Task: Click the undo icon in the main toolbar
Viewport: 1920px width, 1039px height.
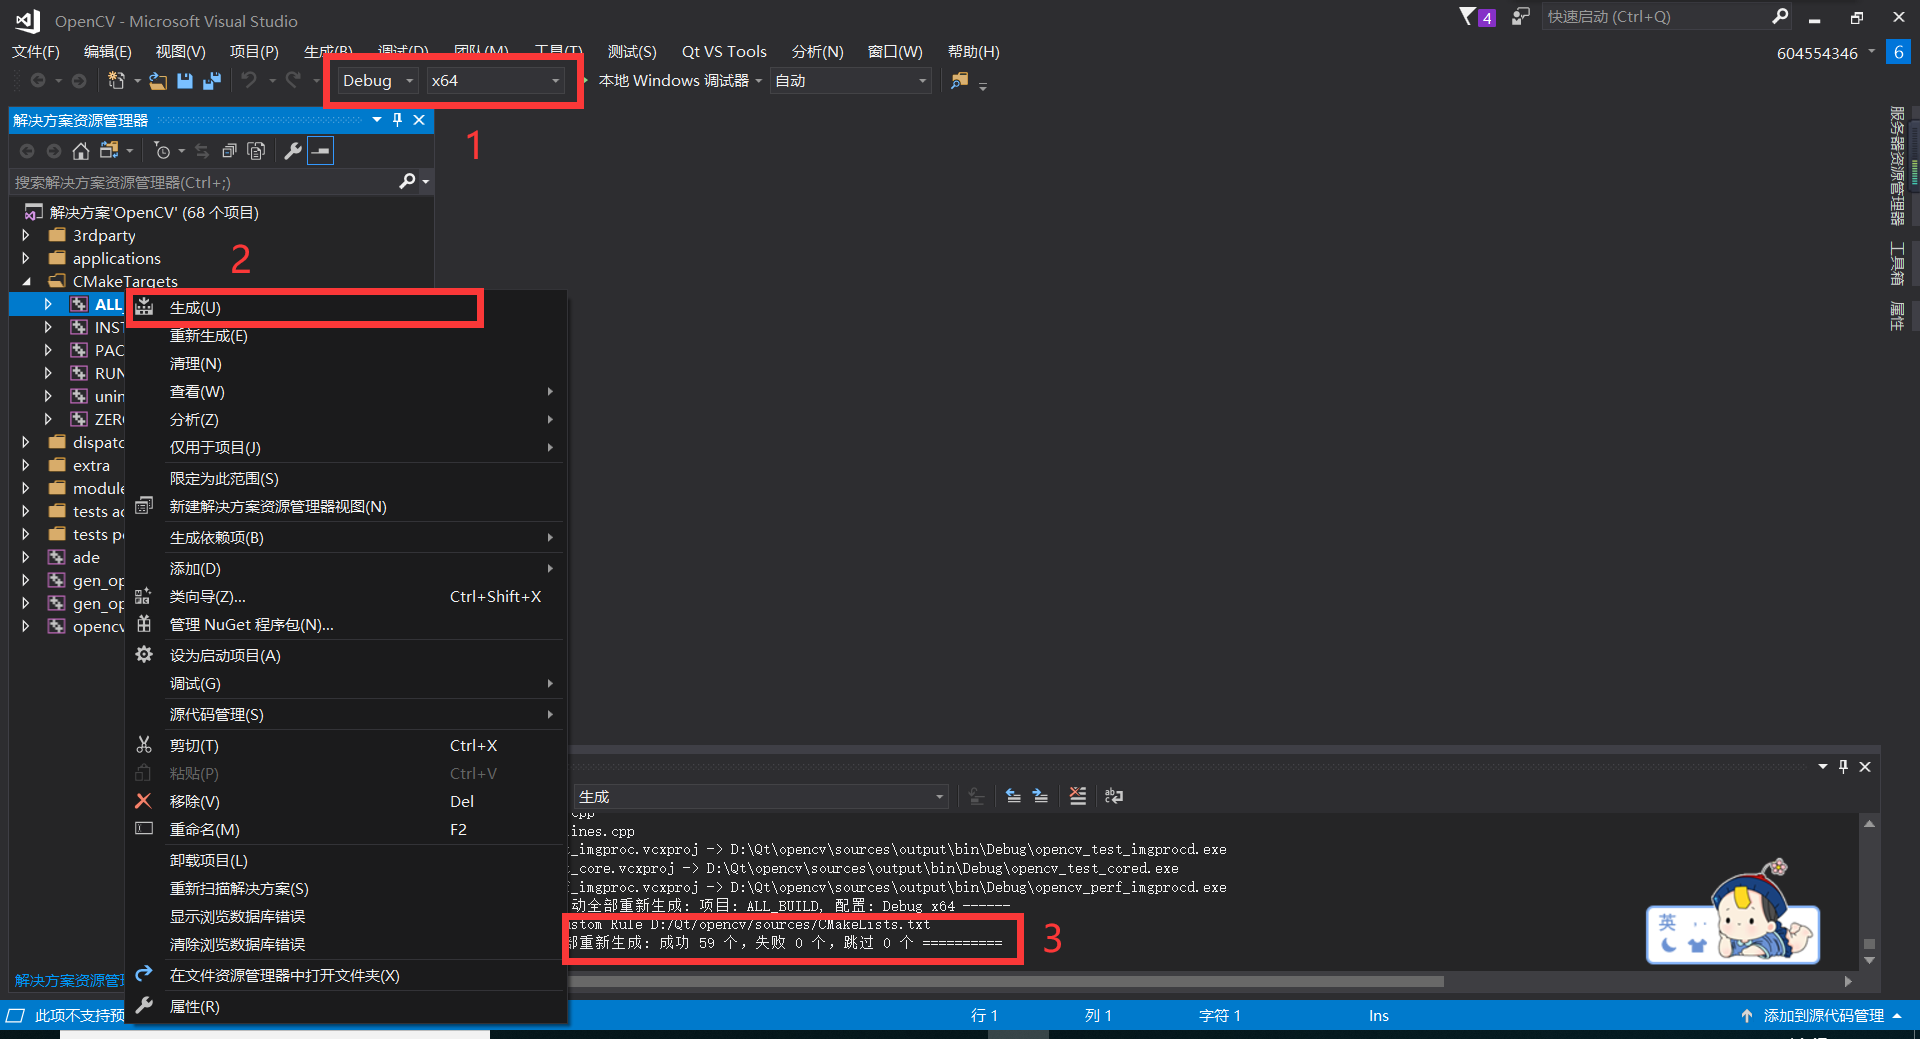Action: point(249,81)
